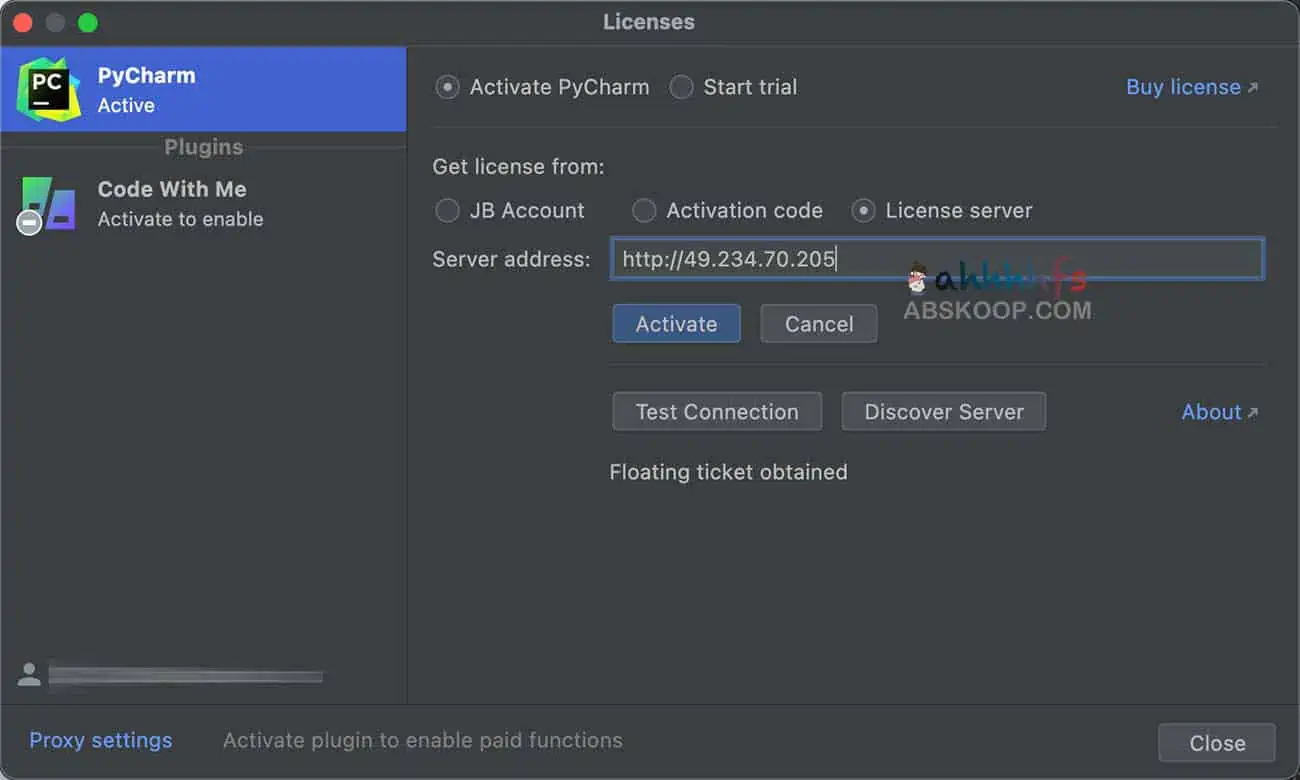This screenshot has height=780, width=1300.
Task: Choose JB Account as license source
Action: pos(448,211)
